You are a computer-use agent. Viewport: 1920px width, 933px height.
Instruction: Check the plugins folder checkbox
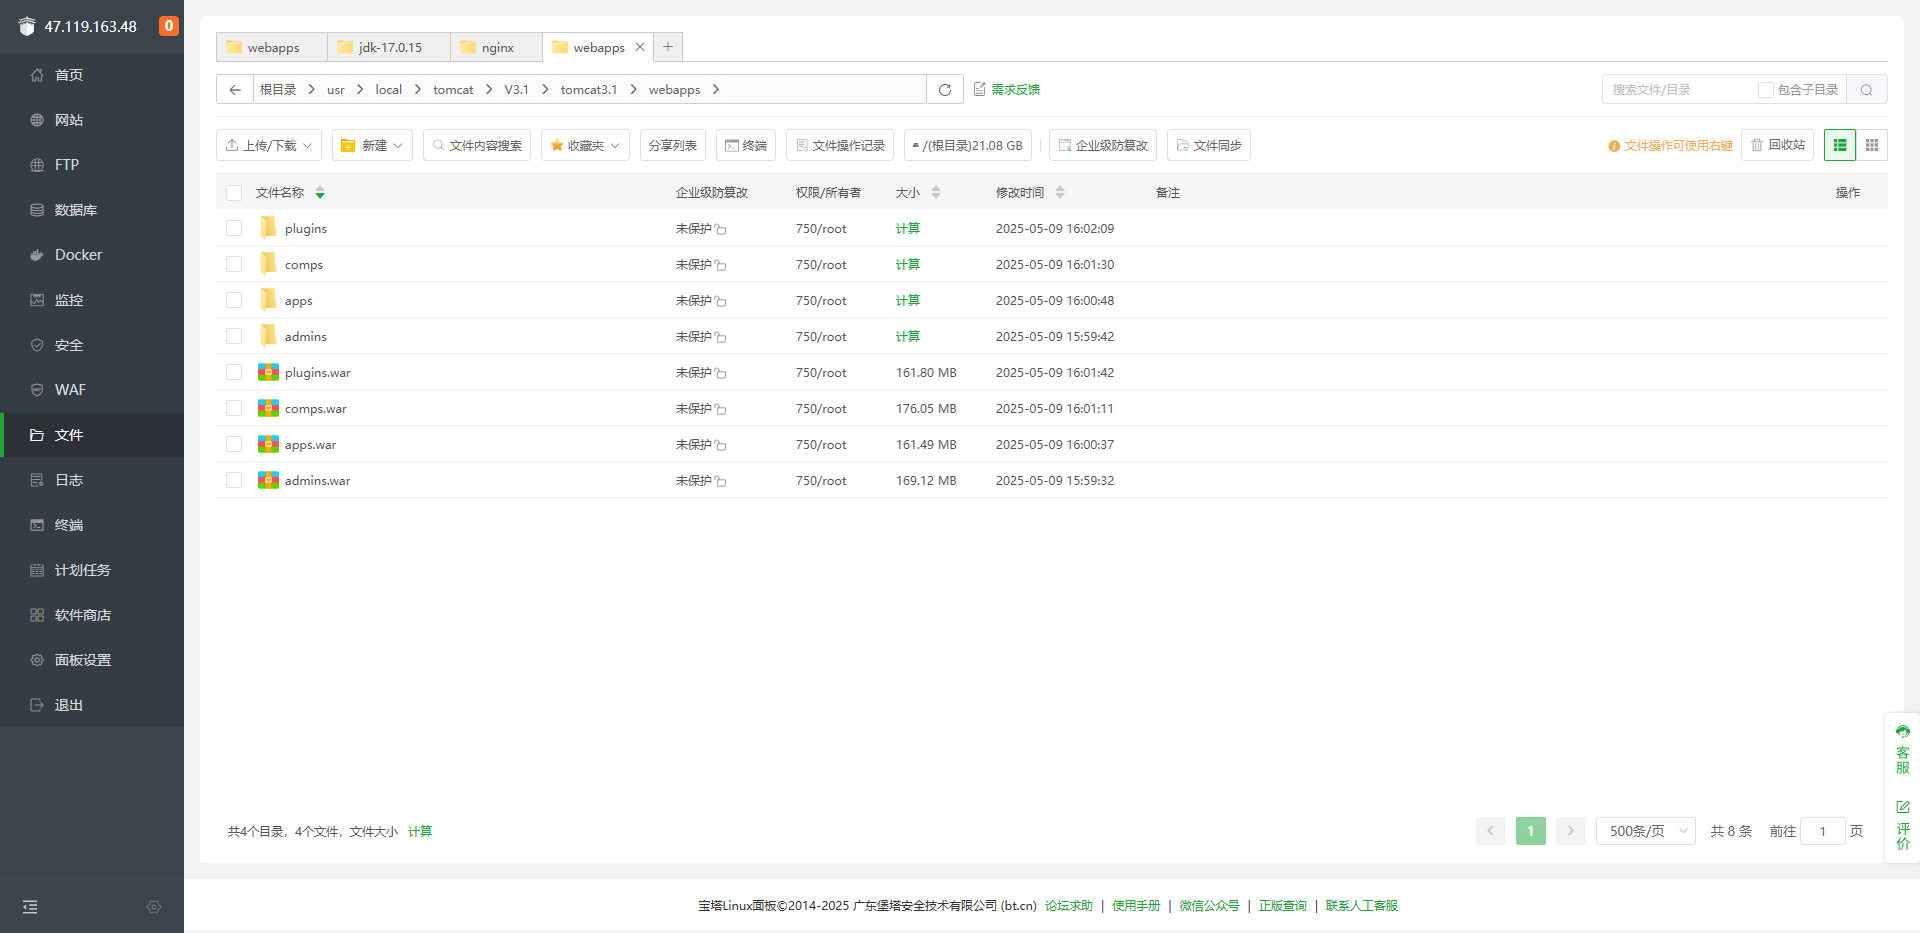pyautogui.click(x=234, y=229)
